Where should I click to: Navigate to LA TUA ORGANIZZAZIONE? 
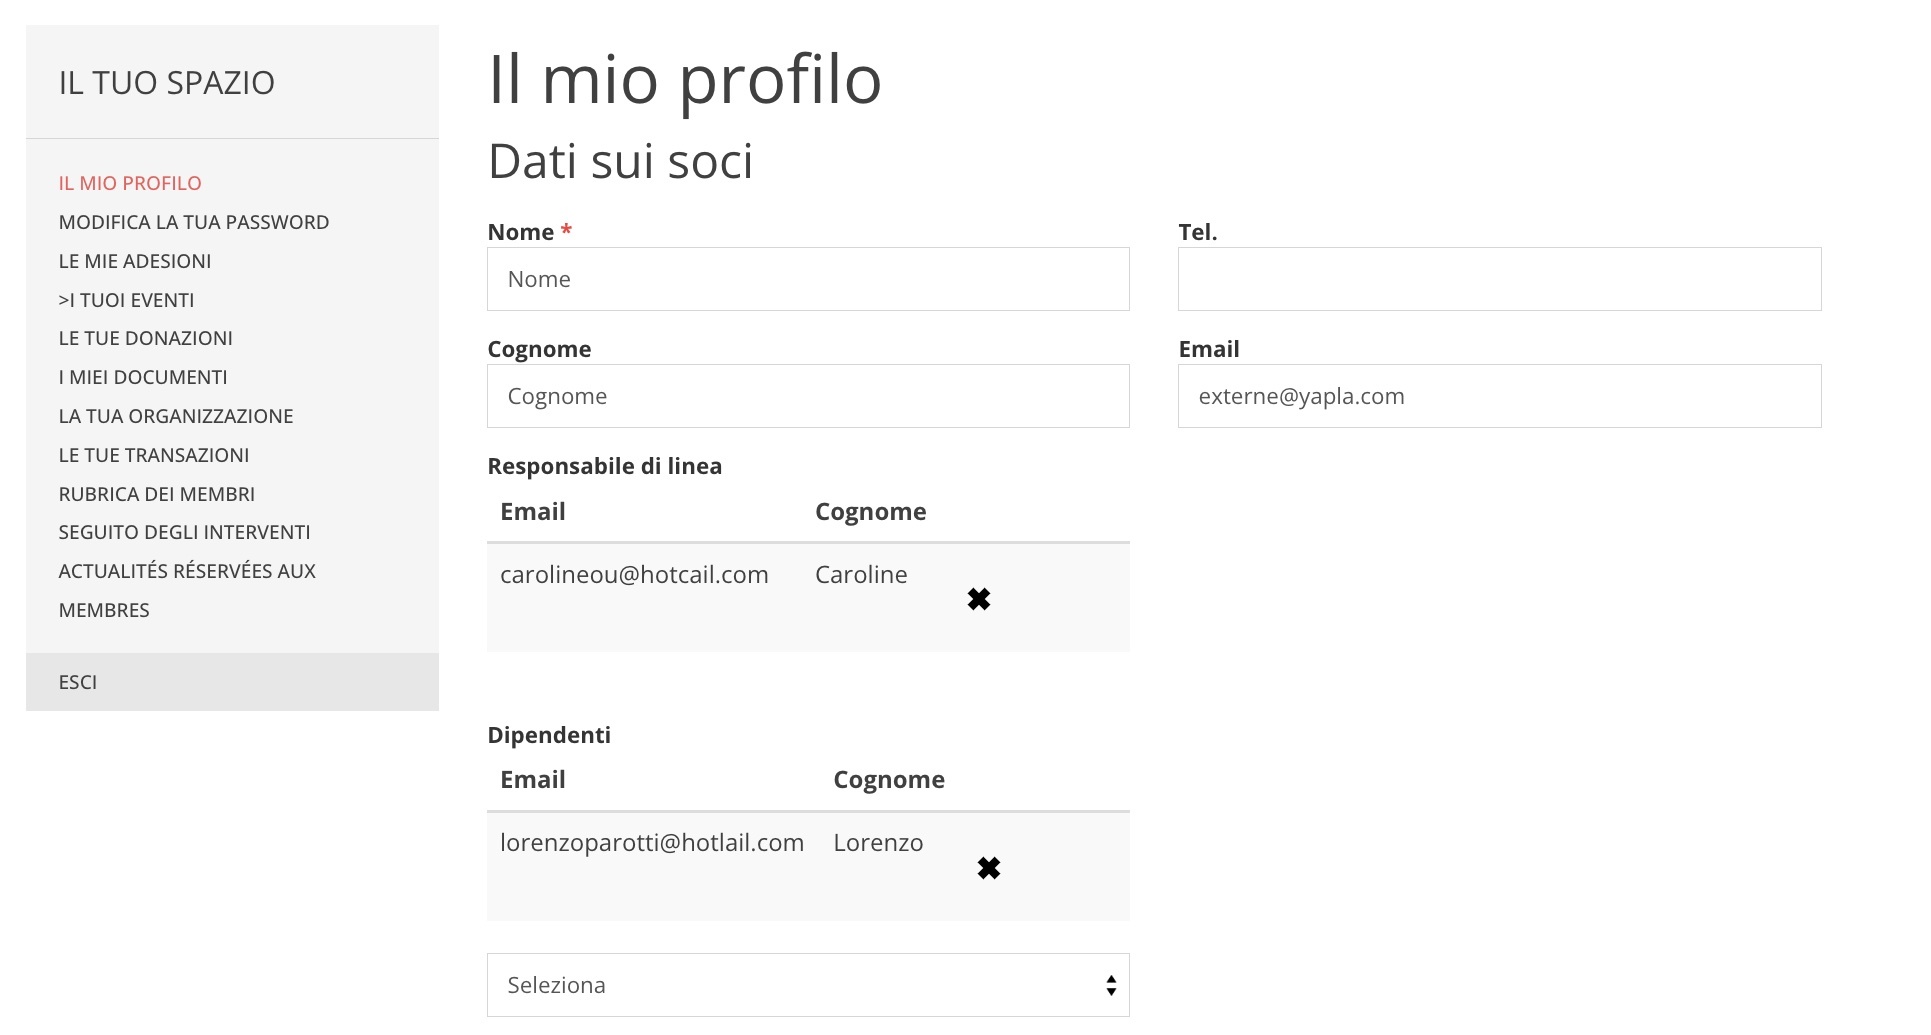coord(176,416)
